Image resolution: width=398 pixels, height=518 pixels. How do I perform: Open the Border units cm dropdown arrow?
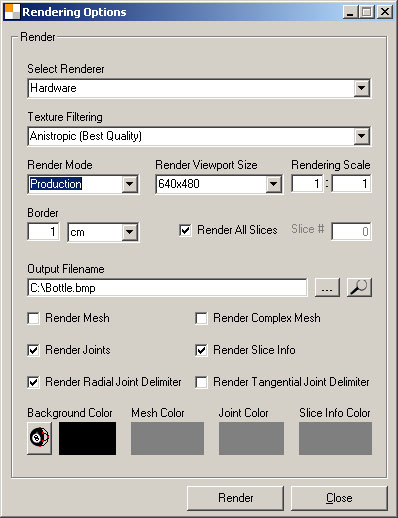coord(129,232)
